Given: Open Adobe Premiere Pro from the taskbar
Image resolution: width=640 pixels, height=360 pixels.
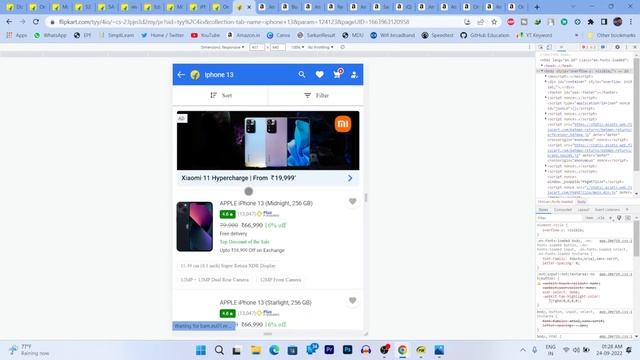Looking at the screenshot, I should (x=329, y=350).
